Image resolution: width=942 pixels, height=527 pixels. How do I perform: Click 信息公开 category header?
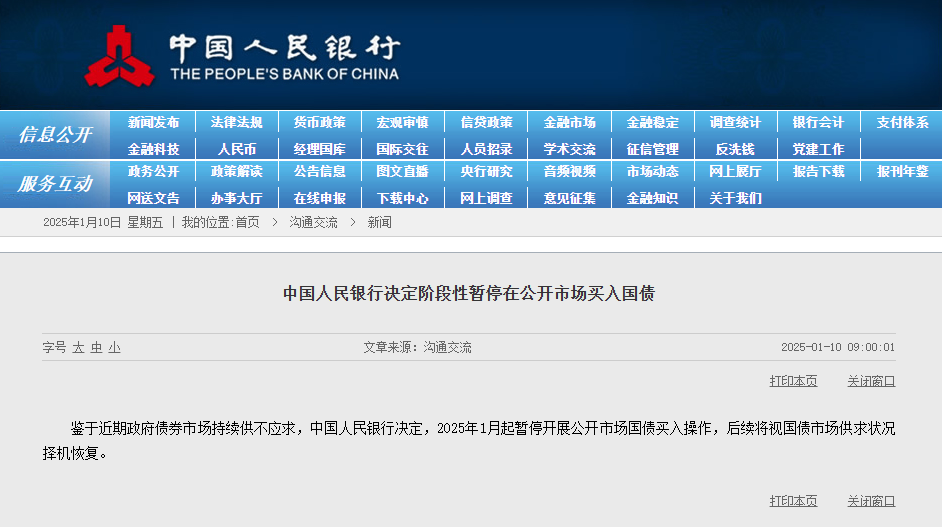coord(55,135)
